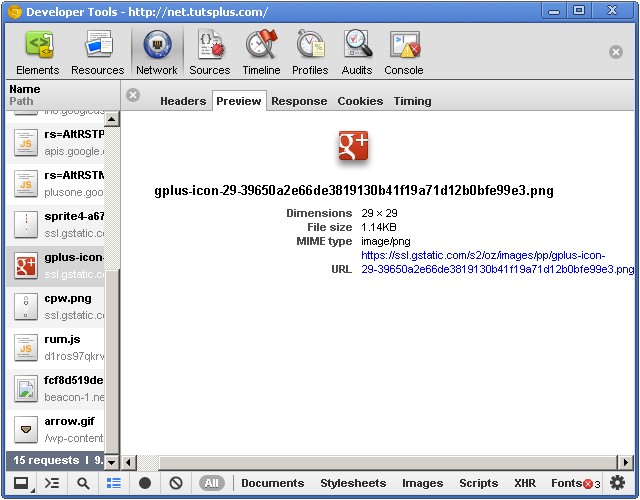Viewport: 640px width, 500px height.
Task: Open the Cookies tab
Action: pyautogui.click(x=360, y=101)
